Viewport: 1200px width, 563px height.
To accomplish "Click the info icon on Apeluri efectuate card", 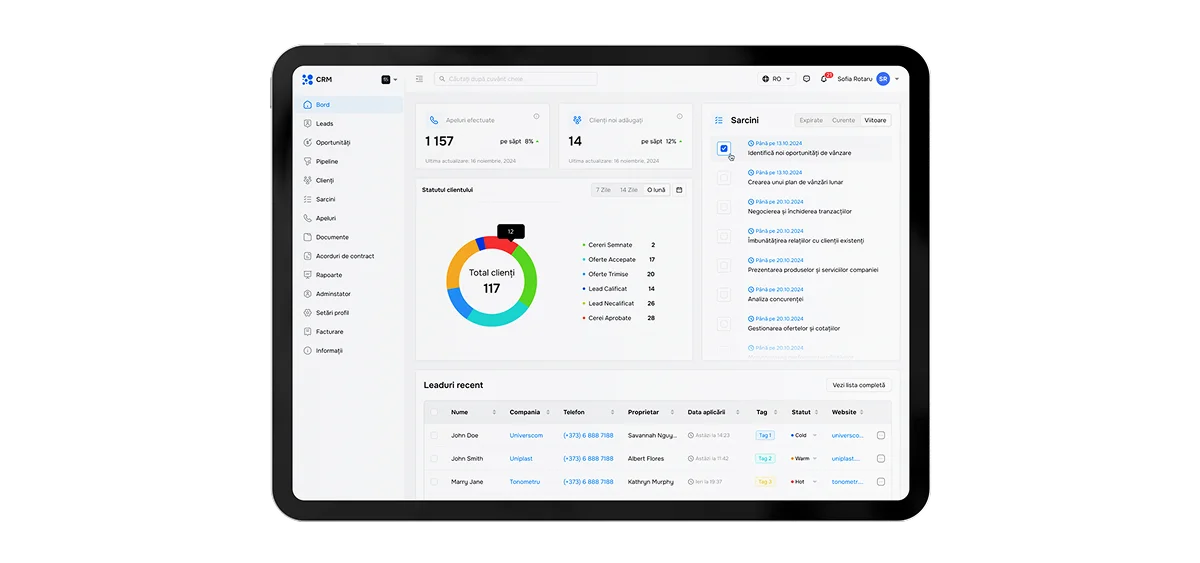I will (x=536, y=117).
